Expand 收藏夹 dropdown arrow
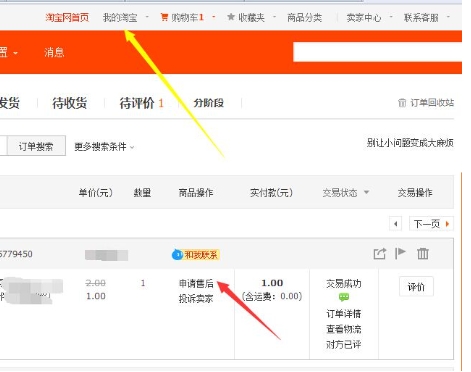 274,17
